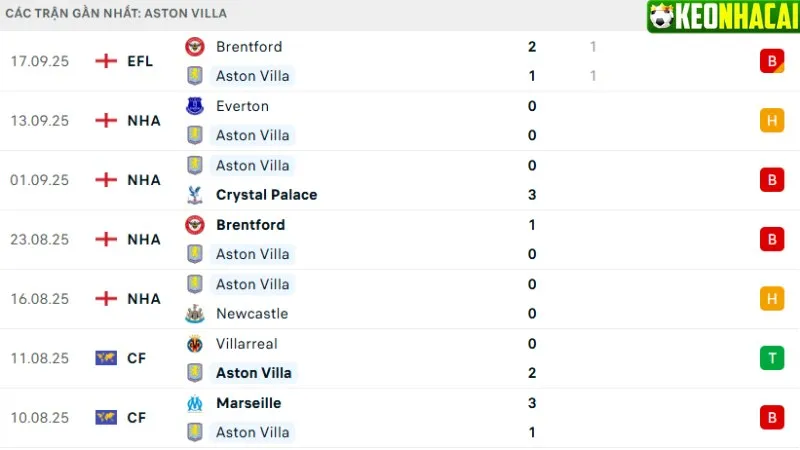The width and height of the screenshot is (800, 450).
Task: Click the Crystal Palace crest icon
Action: pyautogui.click(x=195, y=195)
